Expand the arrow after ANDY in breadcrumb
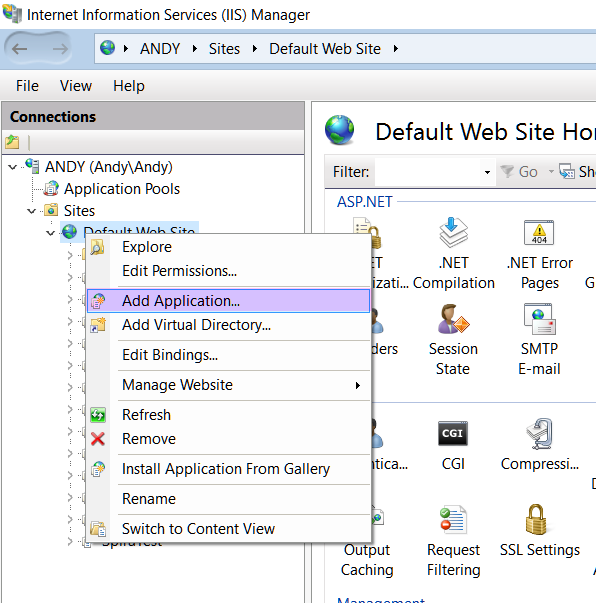 click(x=195, y=48)
